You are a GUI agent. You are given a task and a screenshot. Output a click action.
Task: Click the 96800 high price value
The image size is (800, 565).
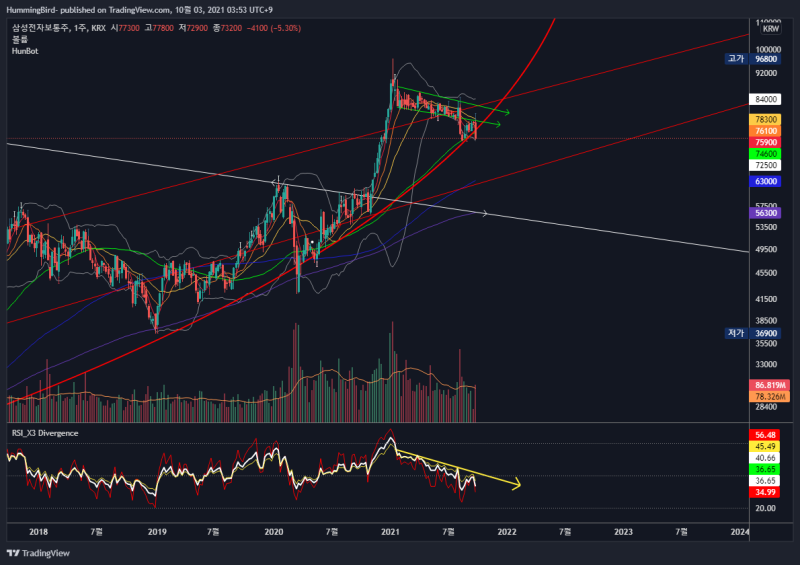(765, 59)
